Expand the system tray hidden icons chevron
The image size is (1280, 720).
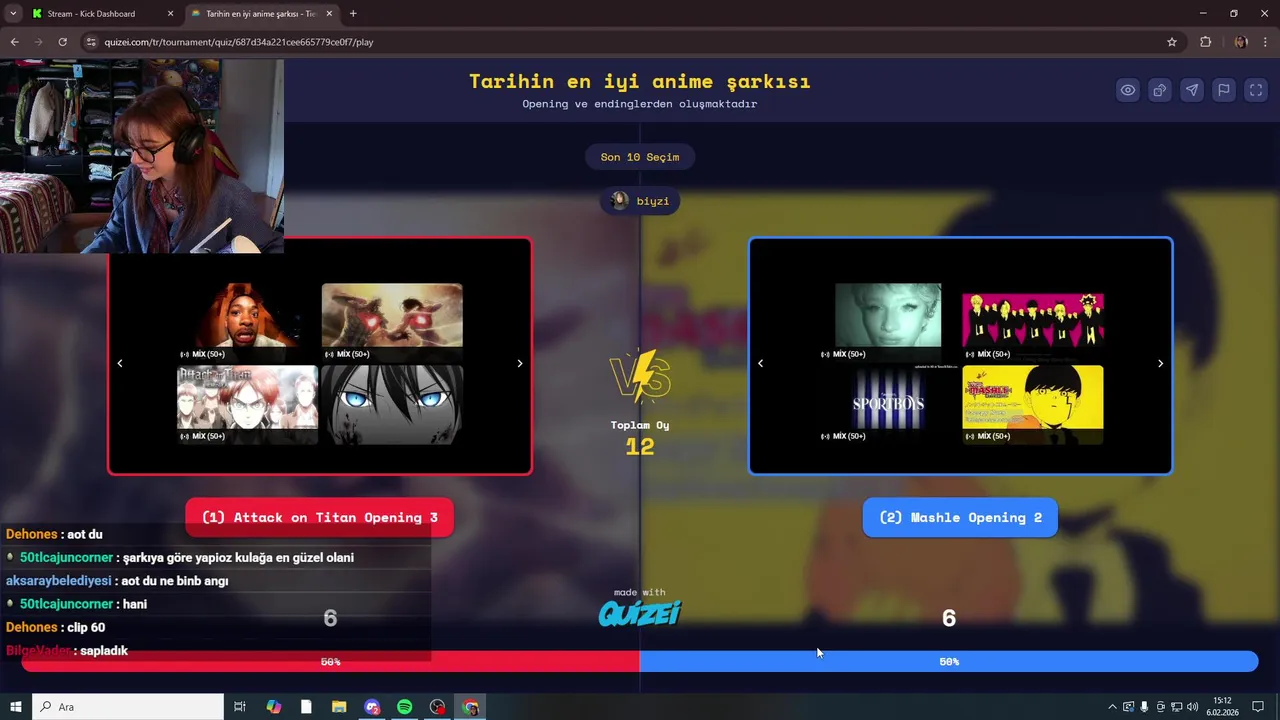tap(1112, 707)
